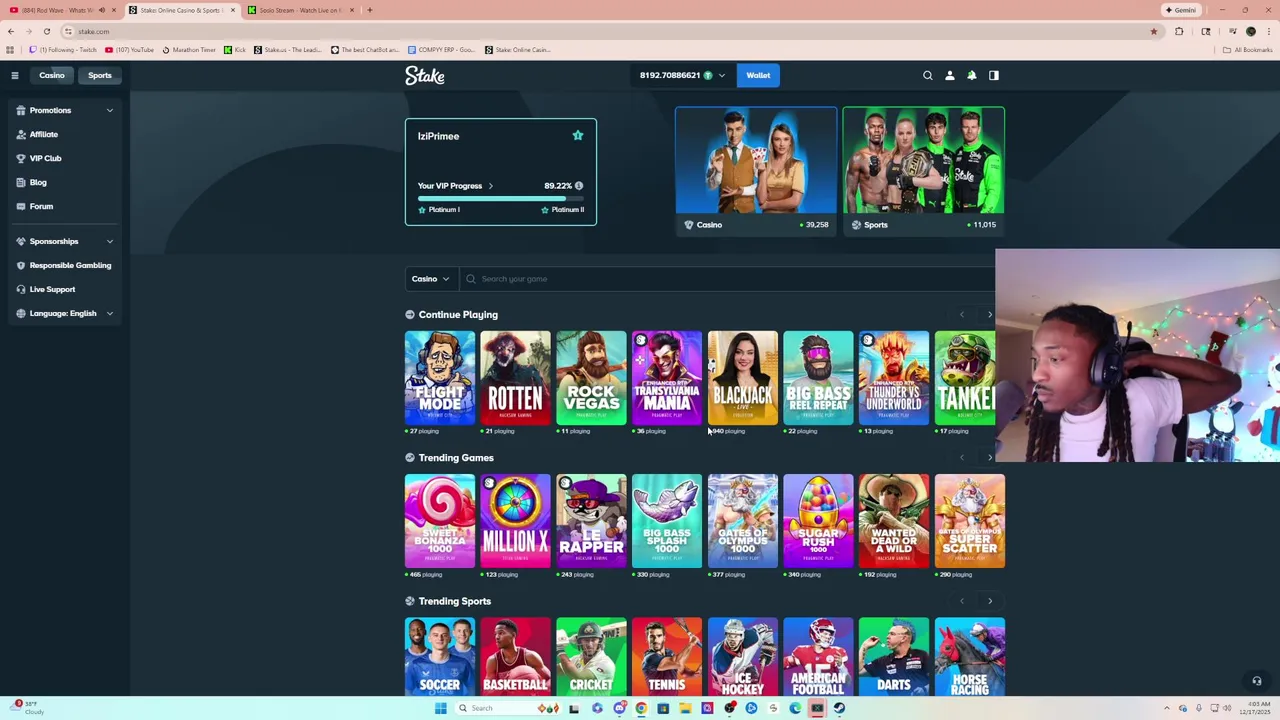Image resolution: width=1280 pixels, height=720 pixels.
Task: Reload the page in Chrome
Action: (x=46, y=31)
